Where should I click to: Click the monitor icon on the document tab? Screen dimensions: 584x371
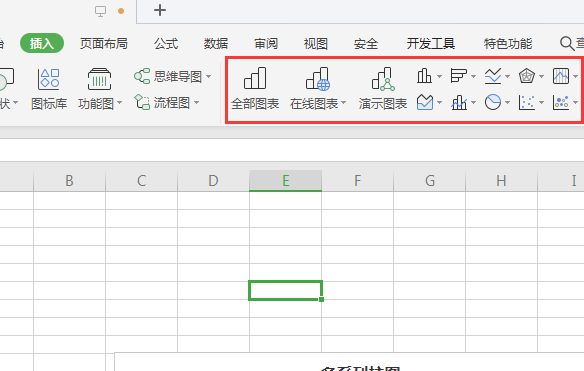(x=100, y=11)
